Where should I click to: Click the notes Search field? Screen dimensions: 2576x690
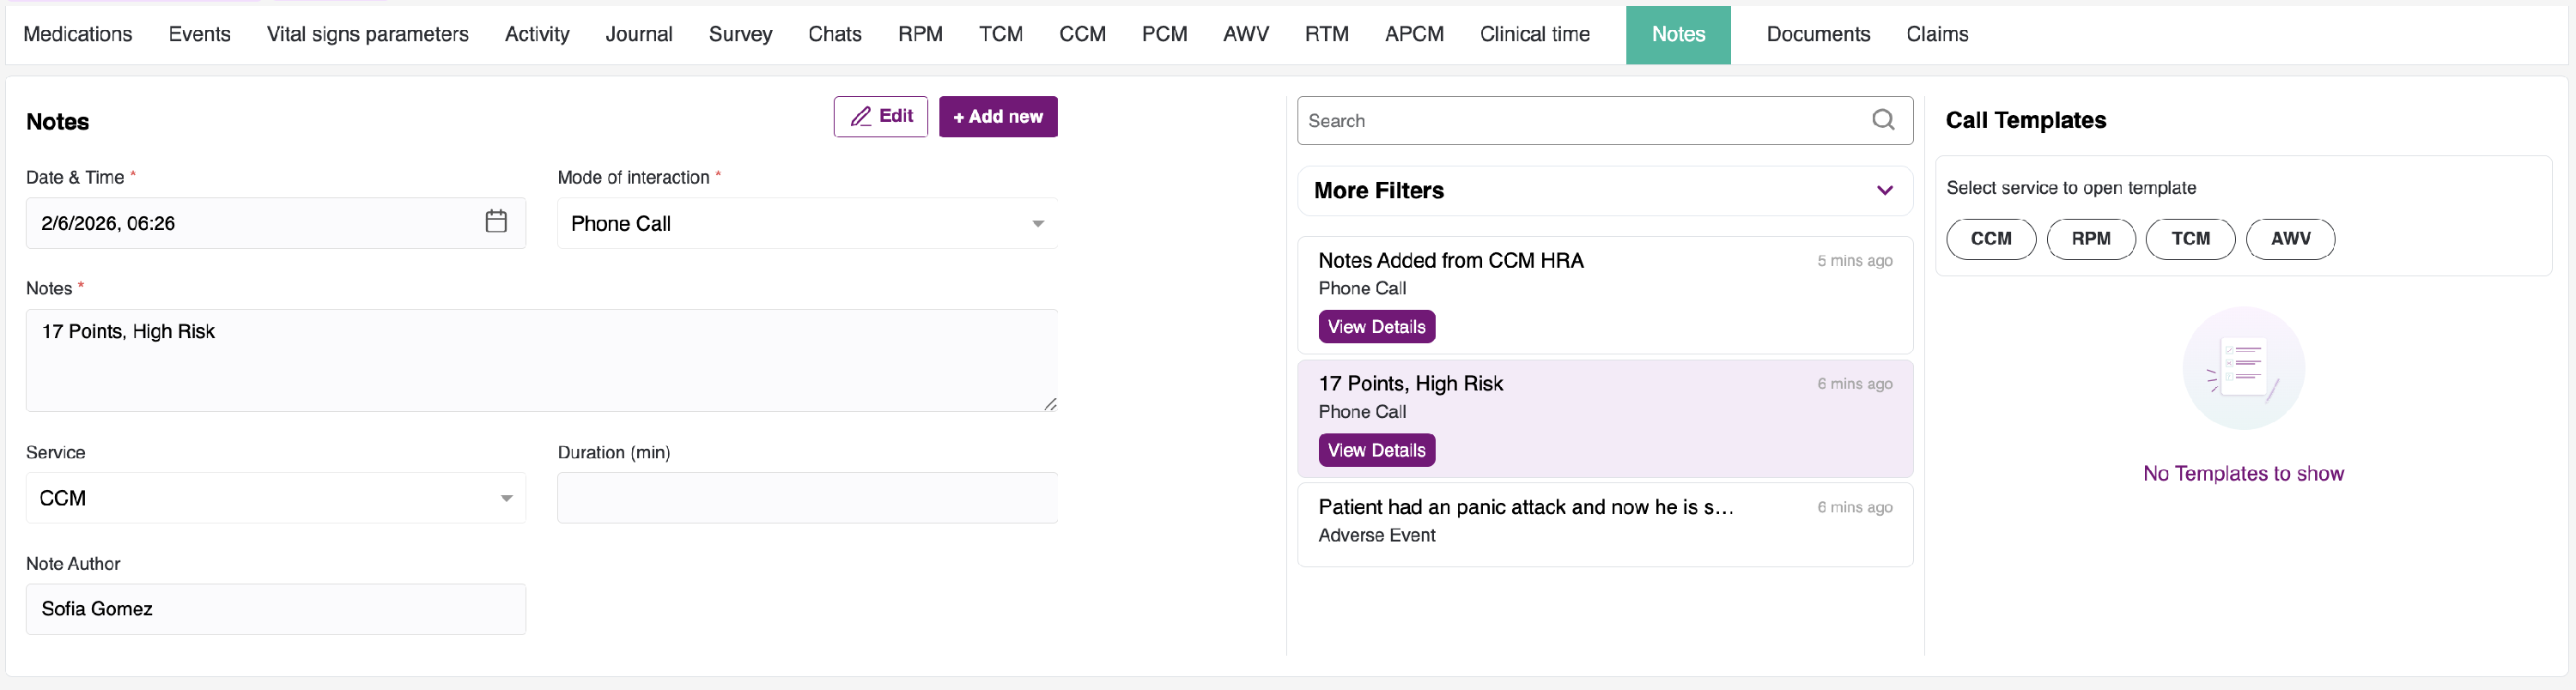click(x=1580, y=121)
